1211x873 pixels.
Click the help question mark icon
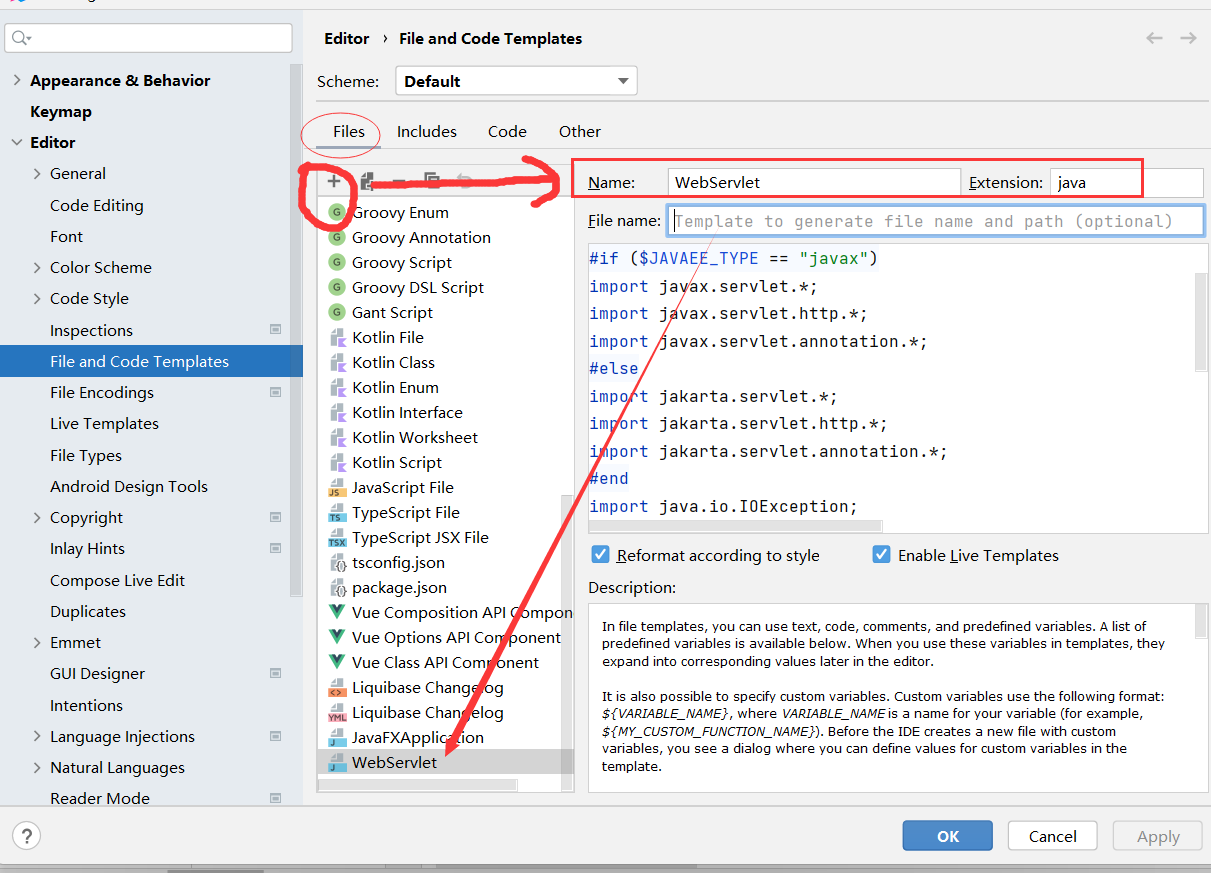pyautogui.click(x=26, y=836)
